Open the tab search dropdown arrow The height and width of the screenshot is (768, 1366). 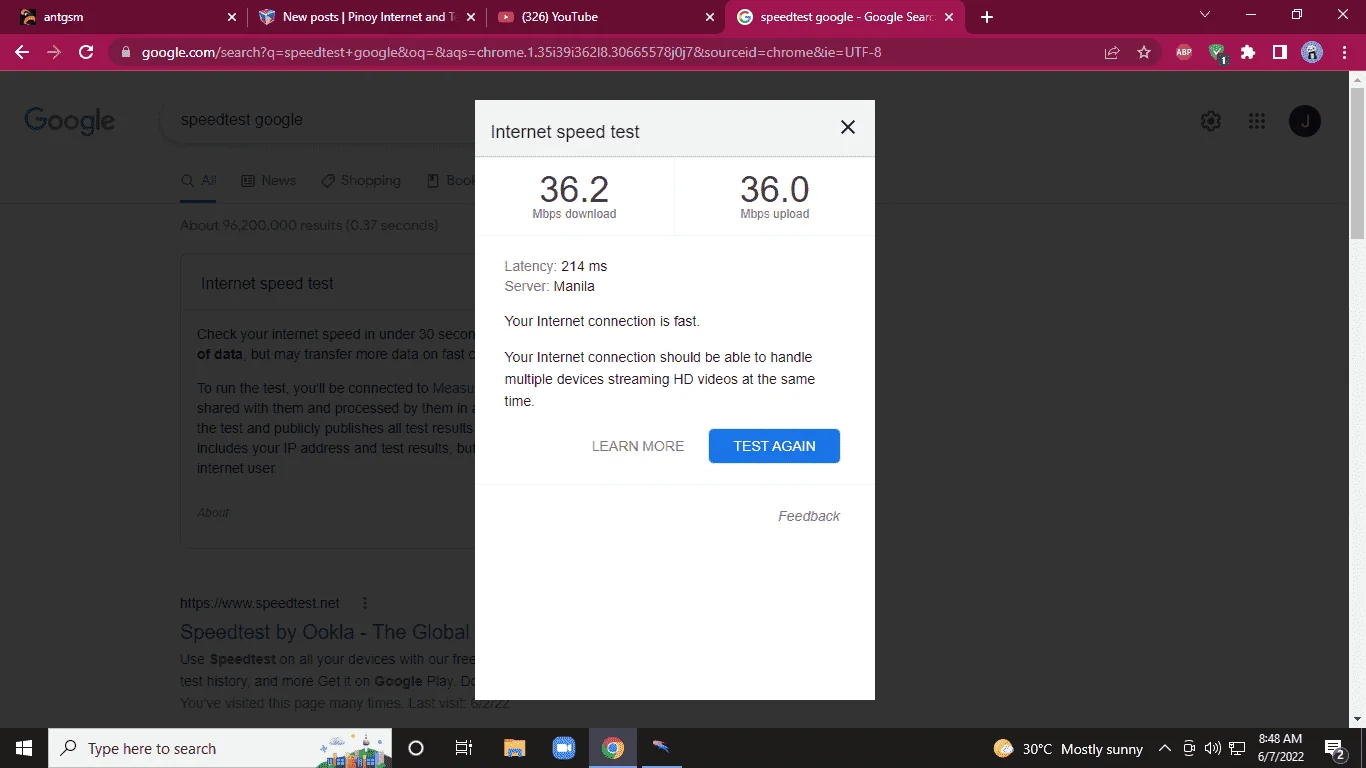(1205, 15)
